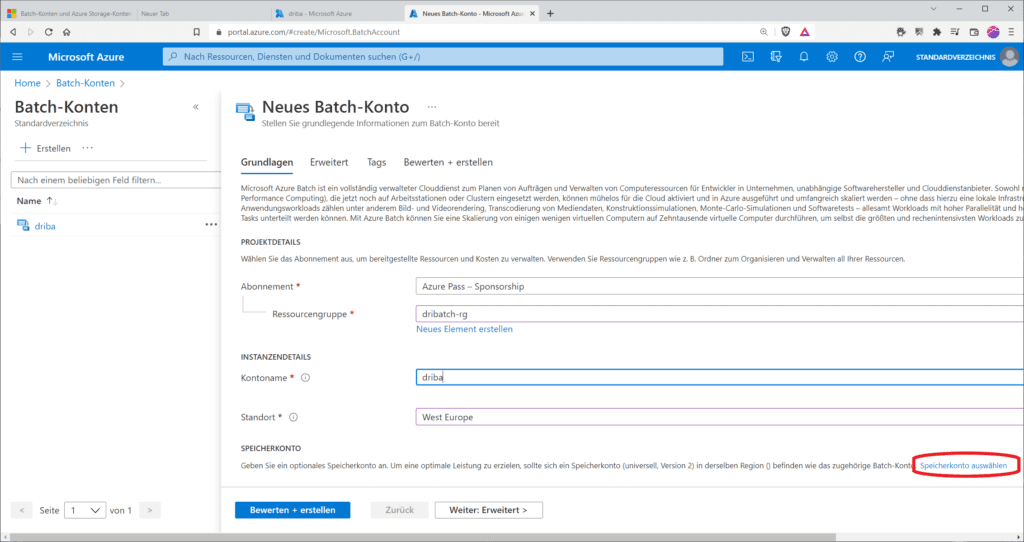Image resolution: width=1024 pixels, height=542 pixels.
Task: Open Azure portal settings gear
Action: pyautogui.click(x=831, y=57)
